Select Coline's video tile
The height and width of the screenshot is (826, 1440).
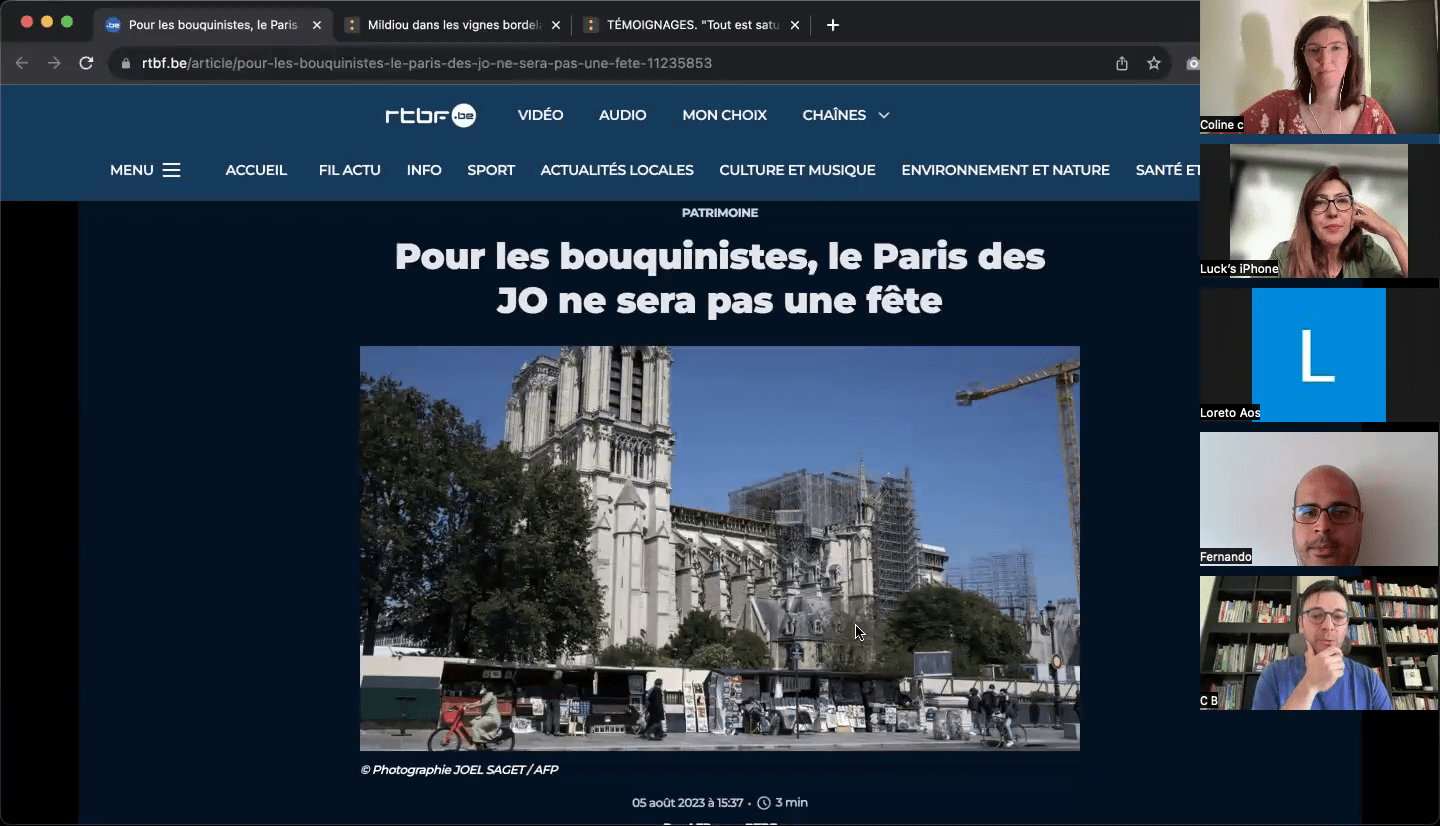[x=1319, y=67]
